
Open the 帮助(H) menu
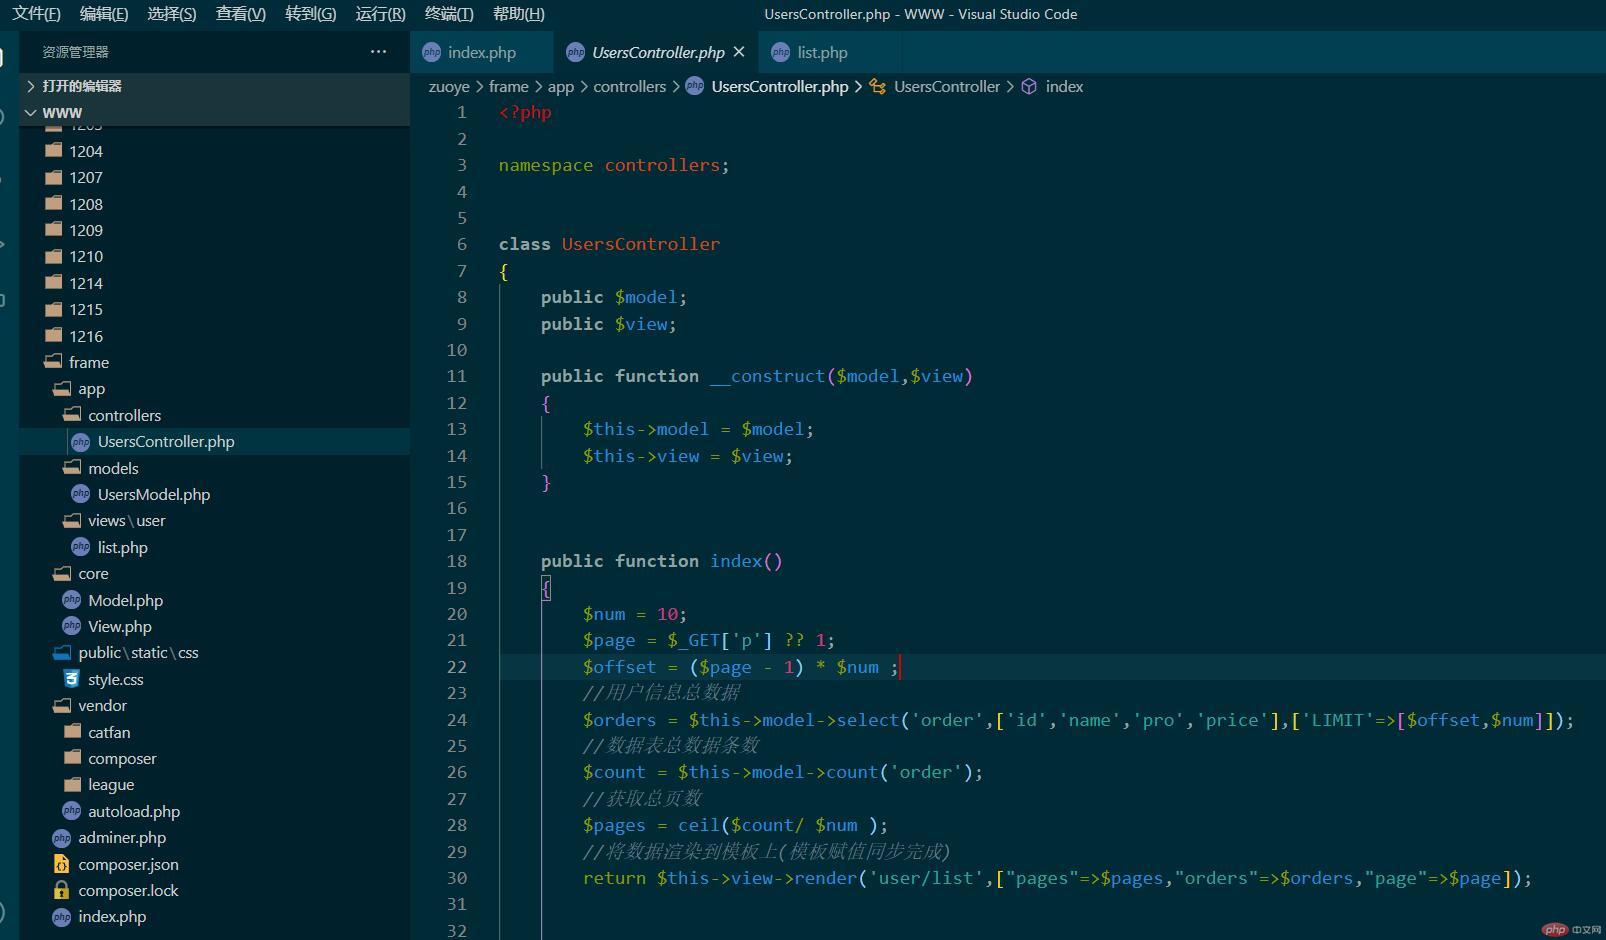pos(519,14)
